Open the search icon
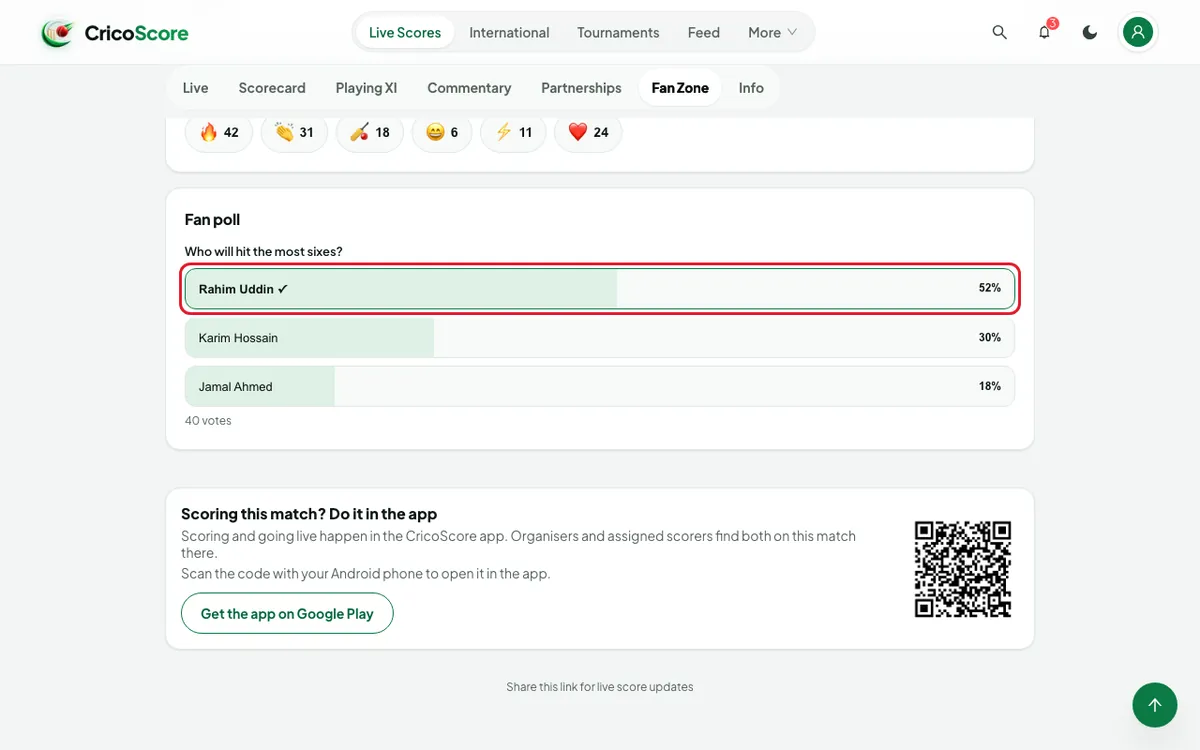Screen dimensions: 1200x750 pos(999,32)
